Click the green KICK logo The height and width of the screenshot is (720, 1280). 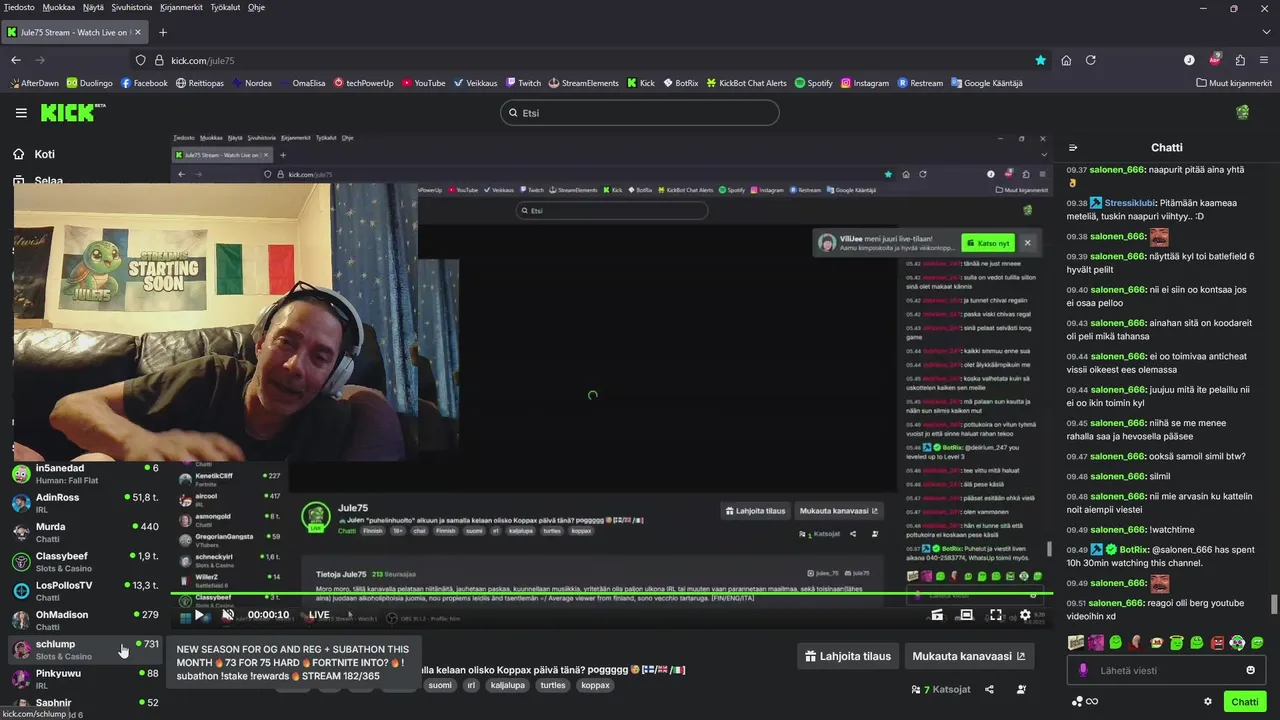click(x=73, y=112)
